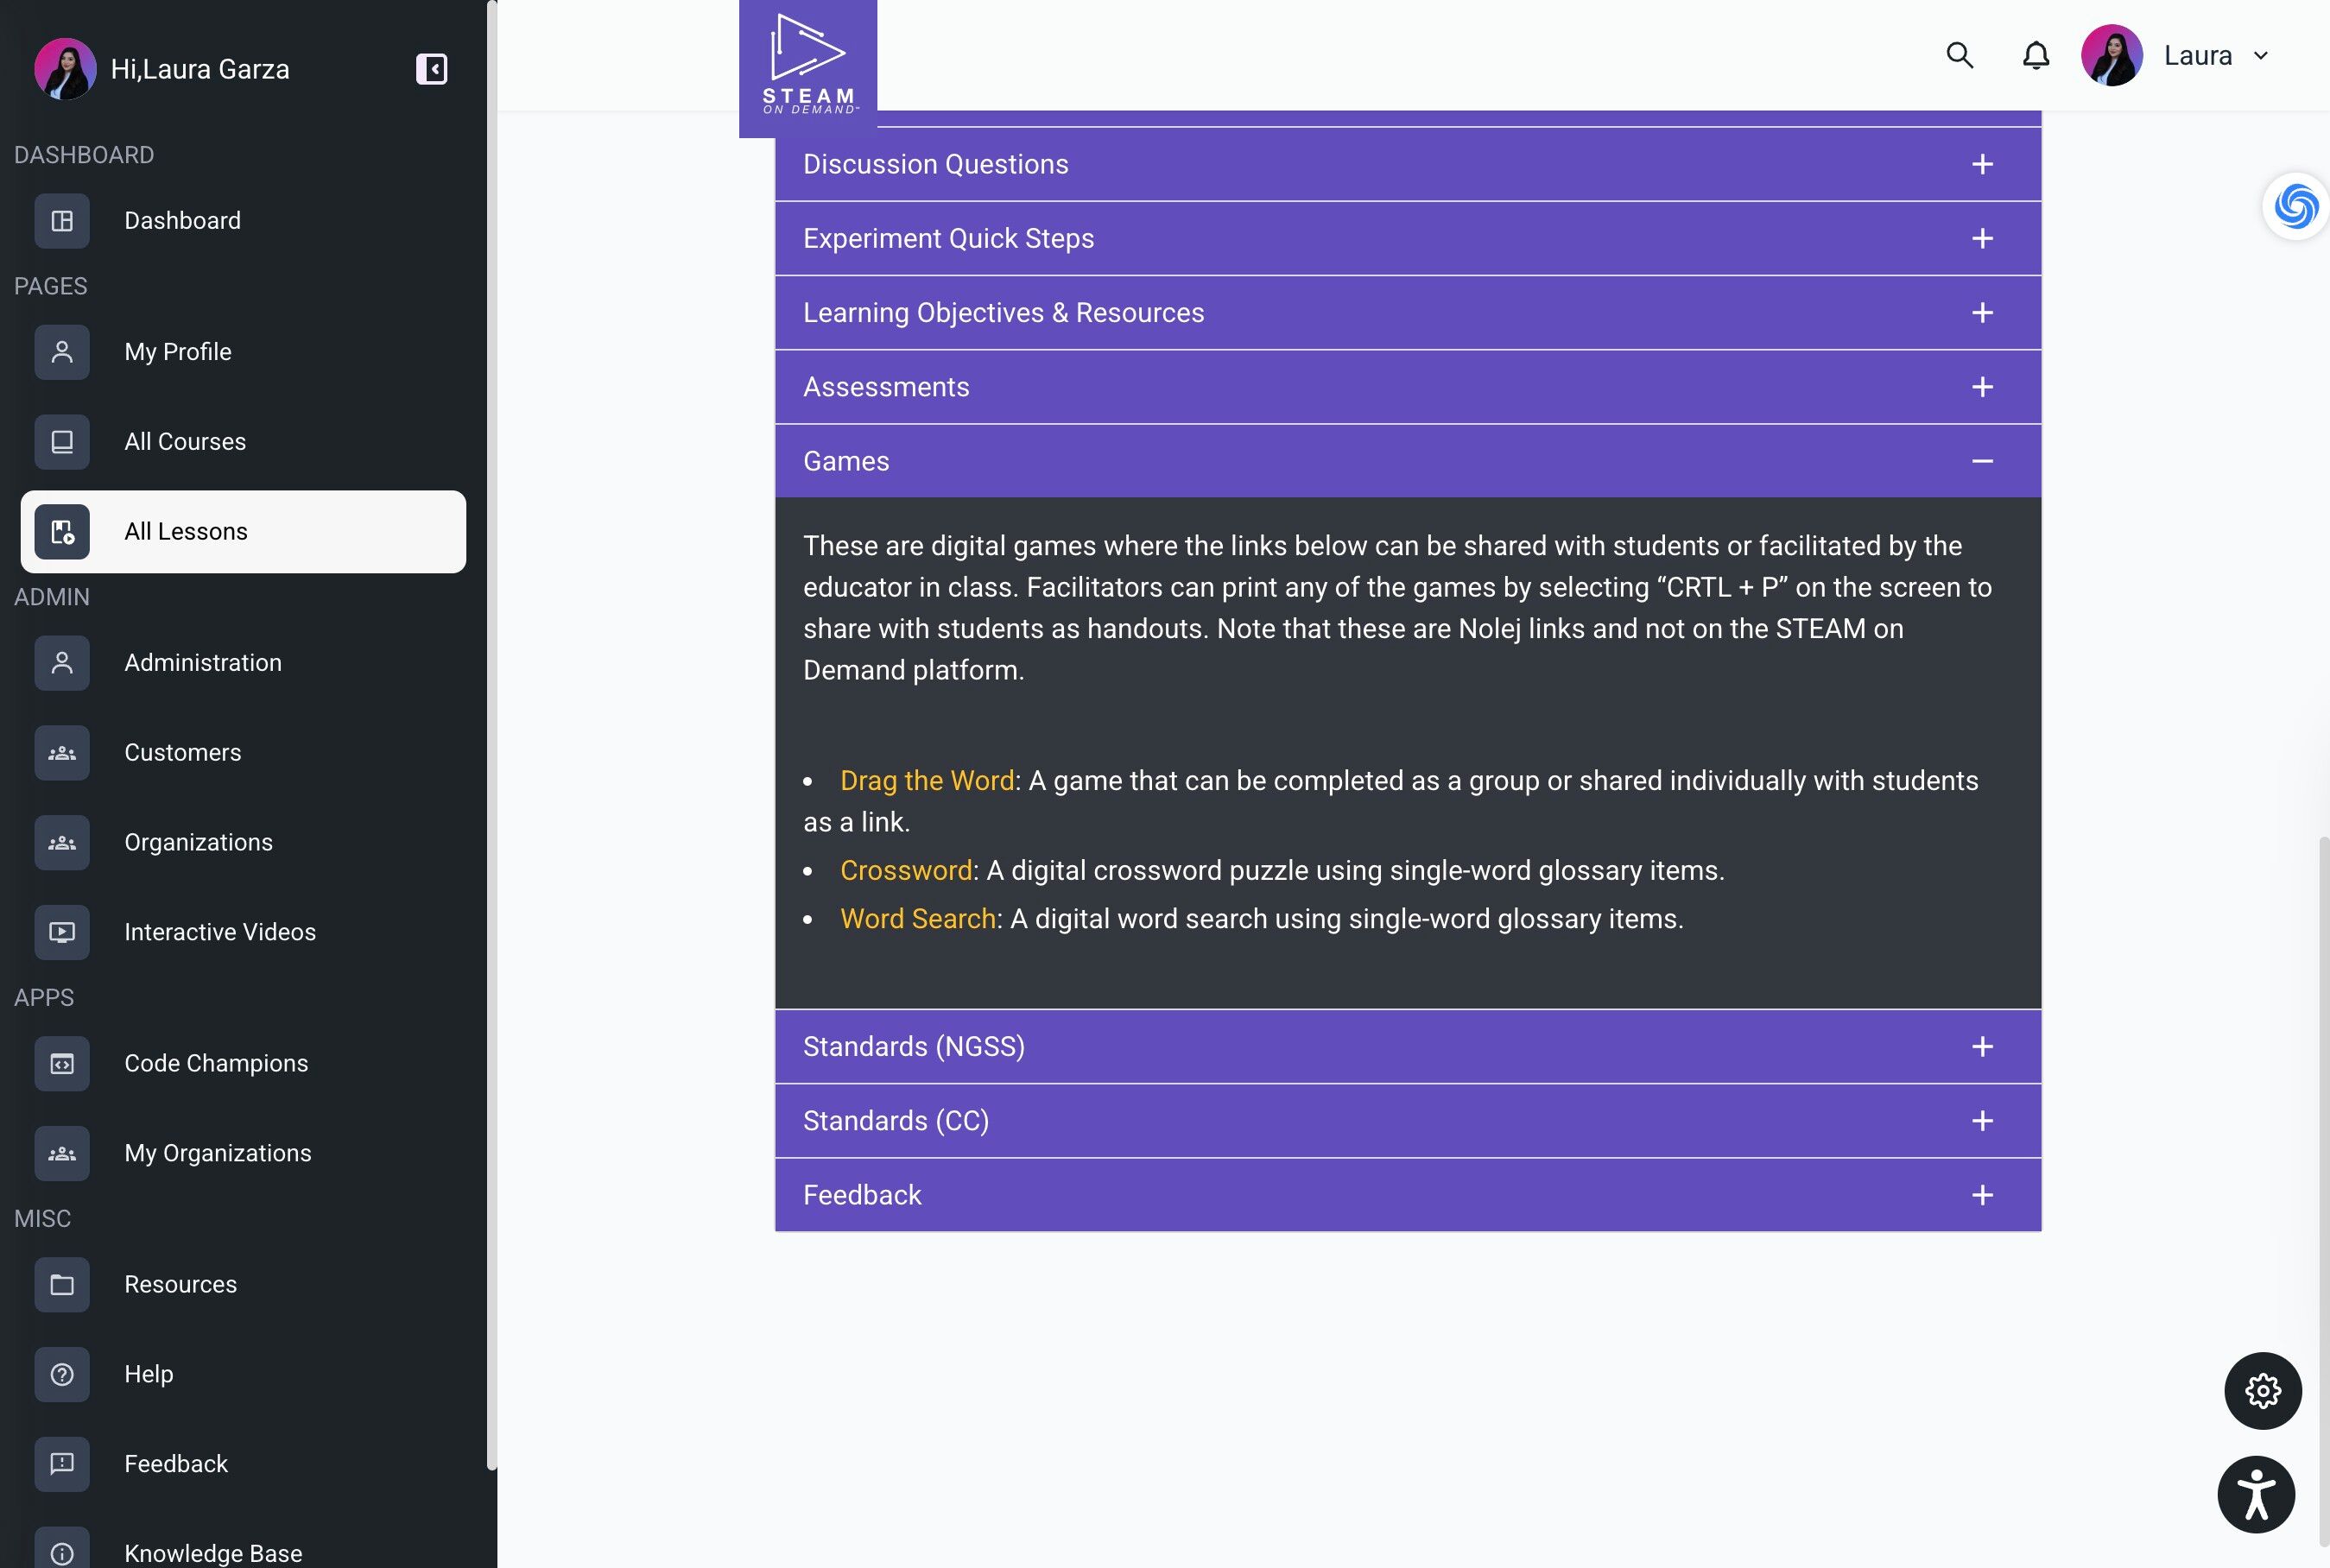Open the Word Search game link

pos(917,919)
